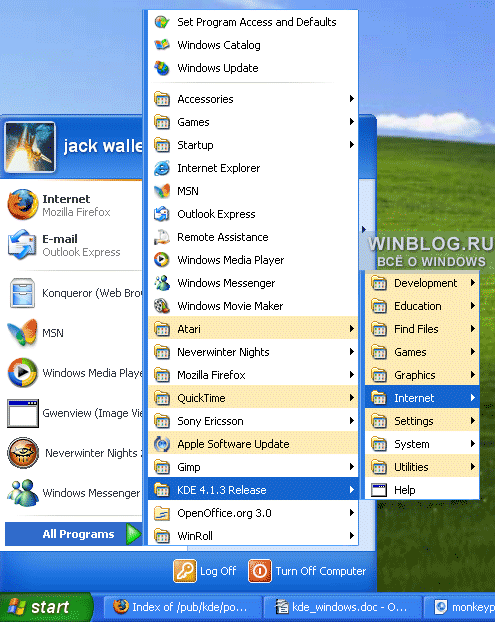Click the Windows Messenger icon in recent programs
This screenshot has width=495, height=622.
click(x=23, y=493)
